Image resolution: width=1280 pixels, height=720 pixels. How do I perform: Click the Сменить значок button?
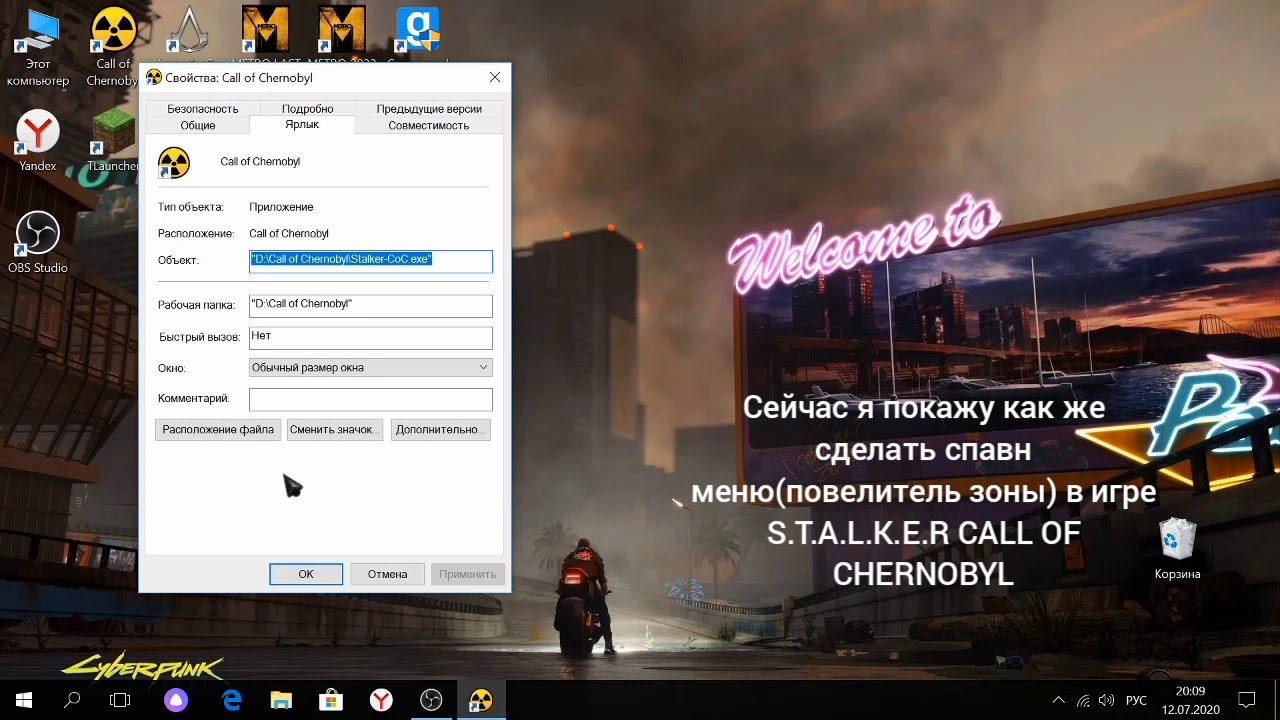[x=335, y=430]
